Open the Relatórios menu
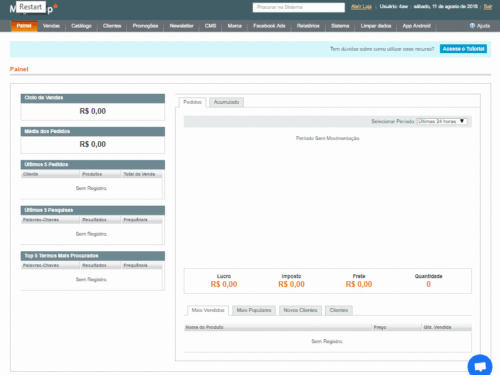This screenshot has height=375, width=500. pos(308,26)
